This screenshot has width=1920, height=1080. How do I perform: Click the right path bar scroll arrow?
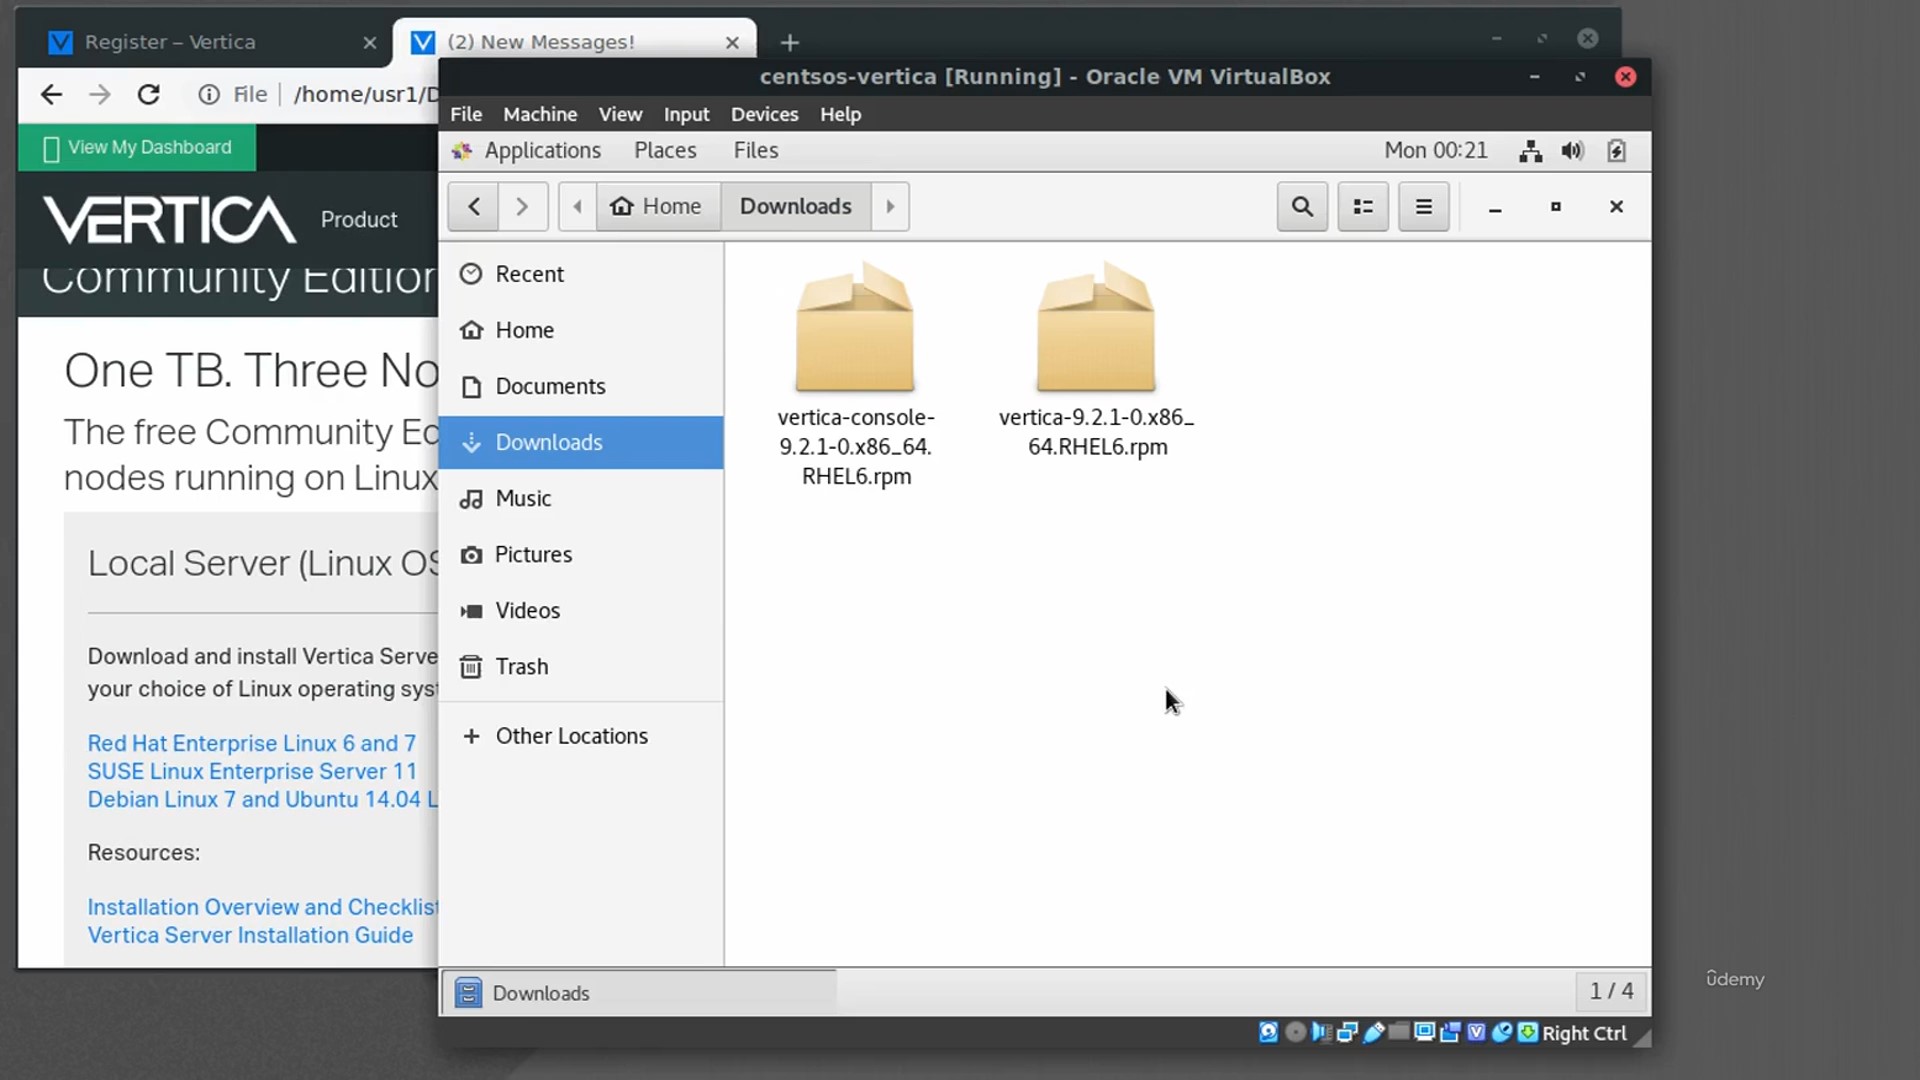point(890,206)
